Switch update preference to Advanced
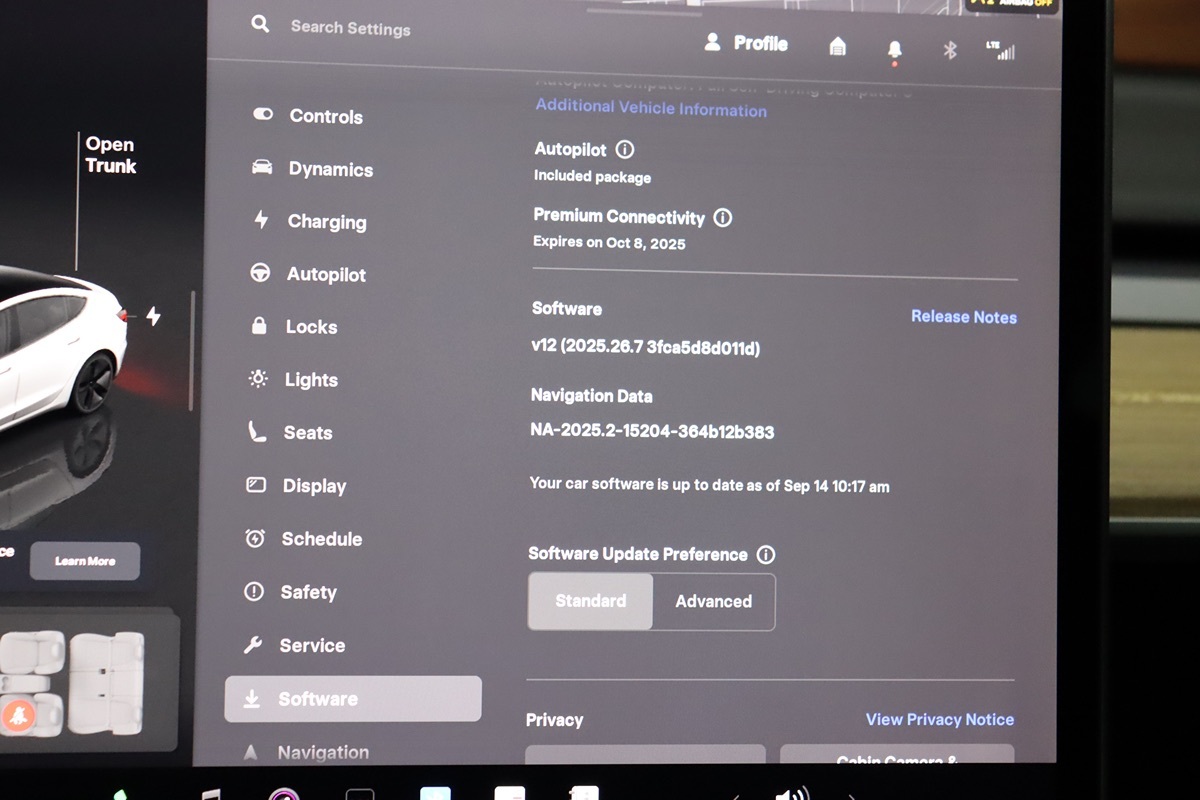This screenshot has width=1200, height=800. click(x=713, y=602)
